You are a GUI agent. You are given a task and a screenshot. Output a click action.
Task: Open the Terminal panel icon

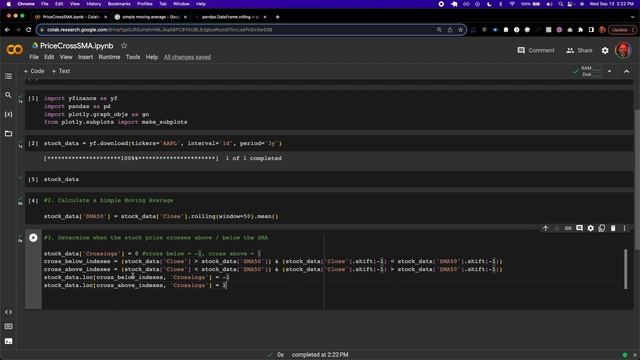pos(8,341)
